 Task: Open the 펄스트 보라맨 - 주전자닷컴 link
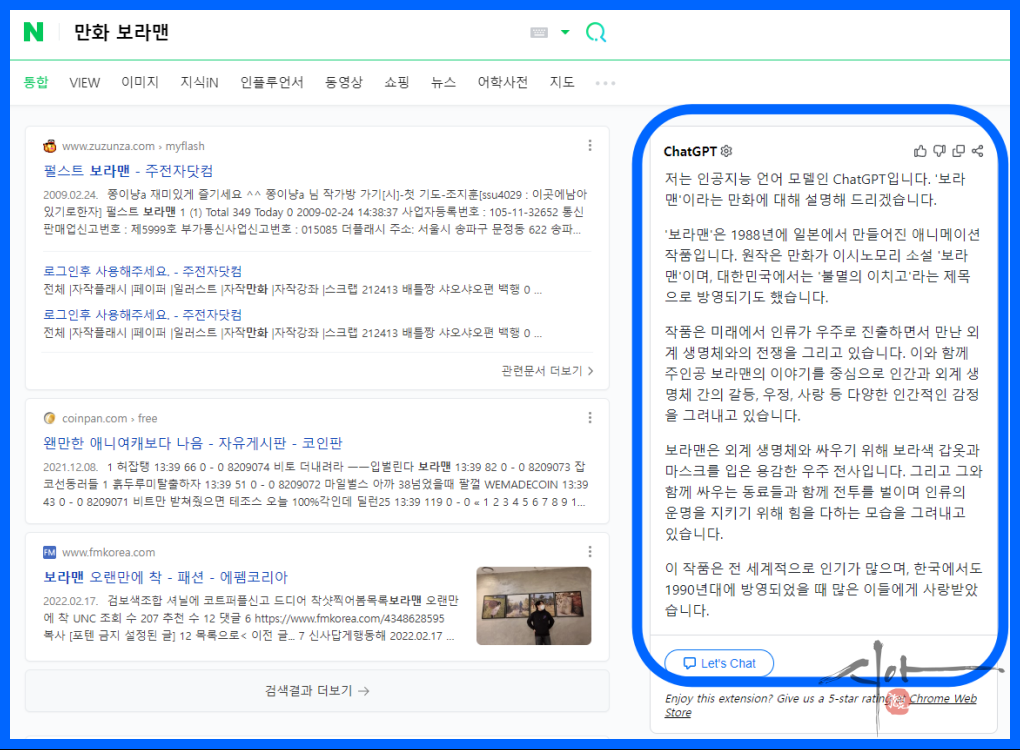[x=128, y=171]
